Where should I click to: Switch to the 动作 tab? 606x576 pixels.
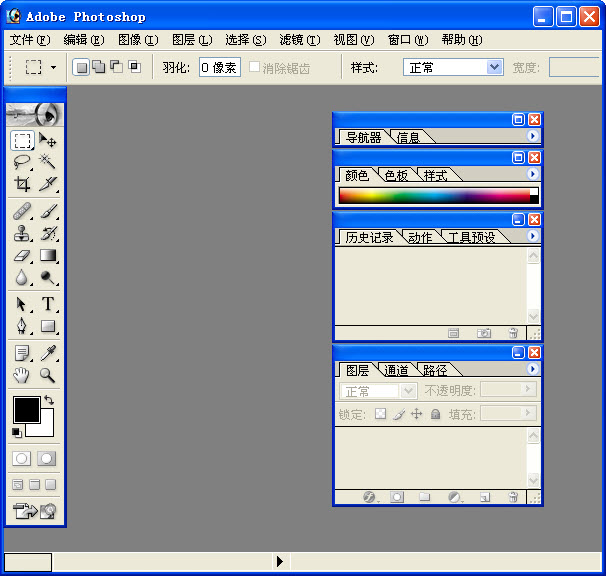click(x=420, y=237)
